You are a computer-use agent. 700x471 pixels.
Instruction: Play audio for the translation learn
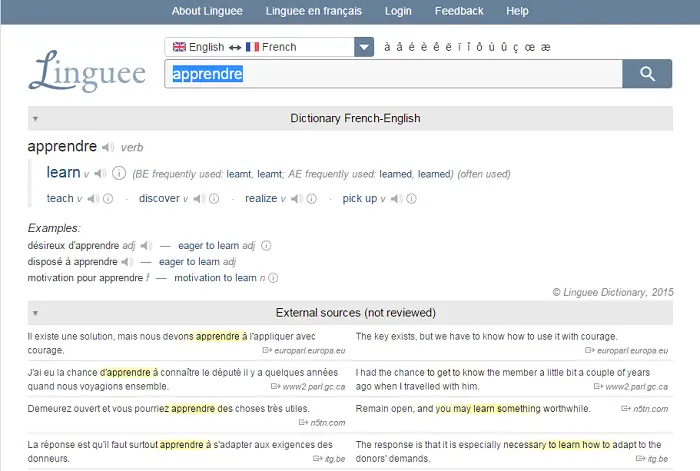[x=100, y=173]
